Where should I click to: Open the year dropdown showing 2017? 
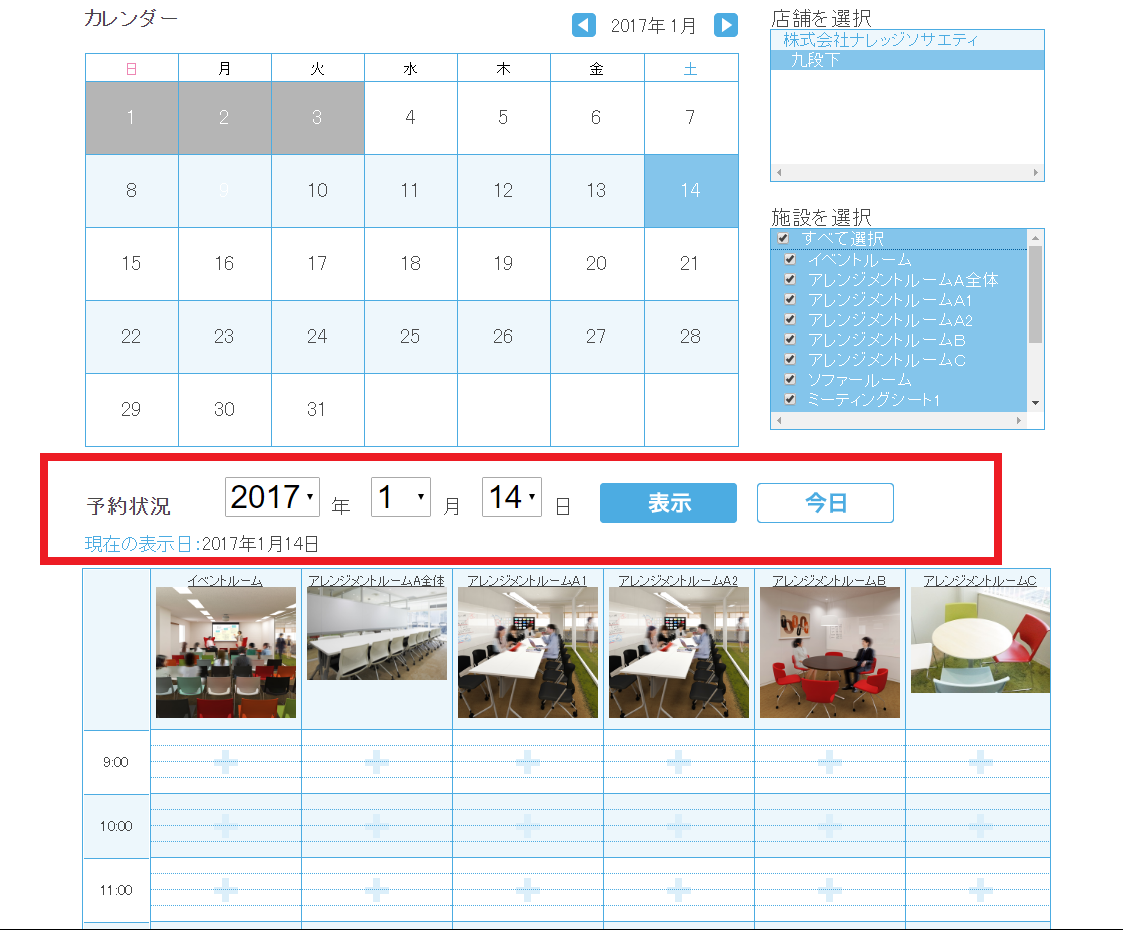tap(273, 497)
